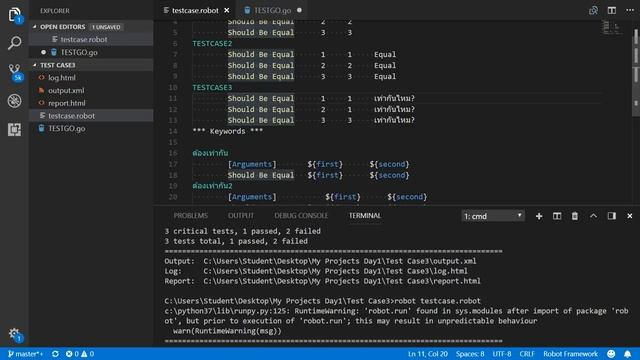Screen dimensions: 640x360
Task: Kill terminal with trash icon
Action: click(x=575, y=216)
